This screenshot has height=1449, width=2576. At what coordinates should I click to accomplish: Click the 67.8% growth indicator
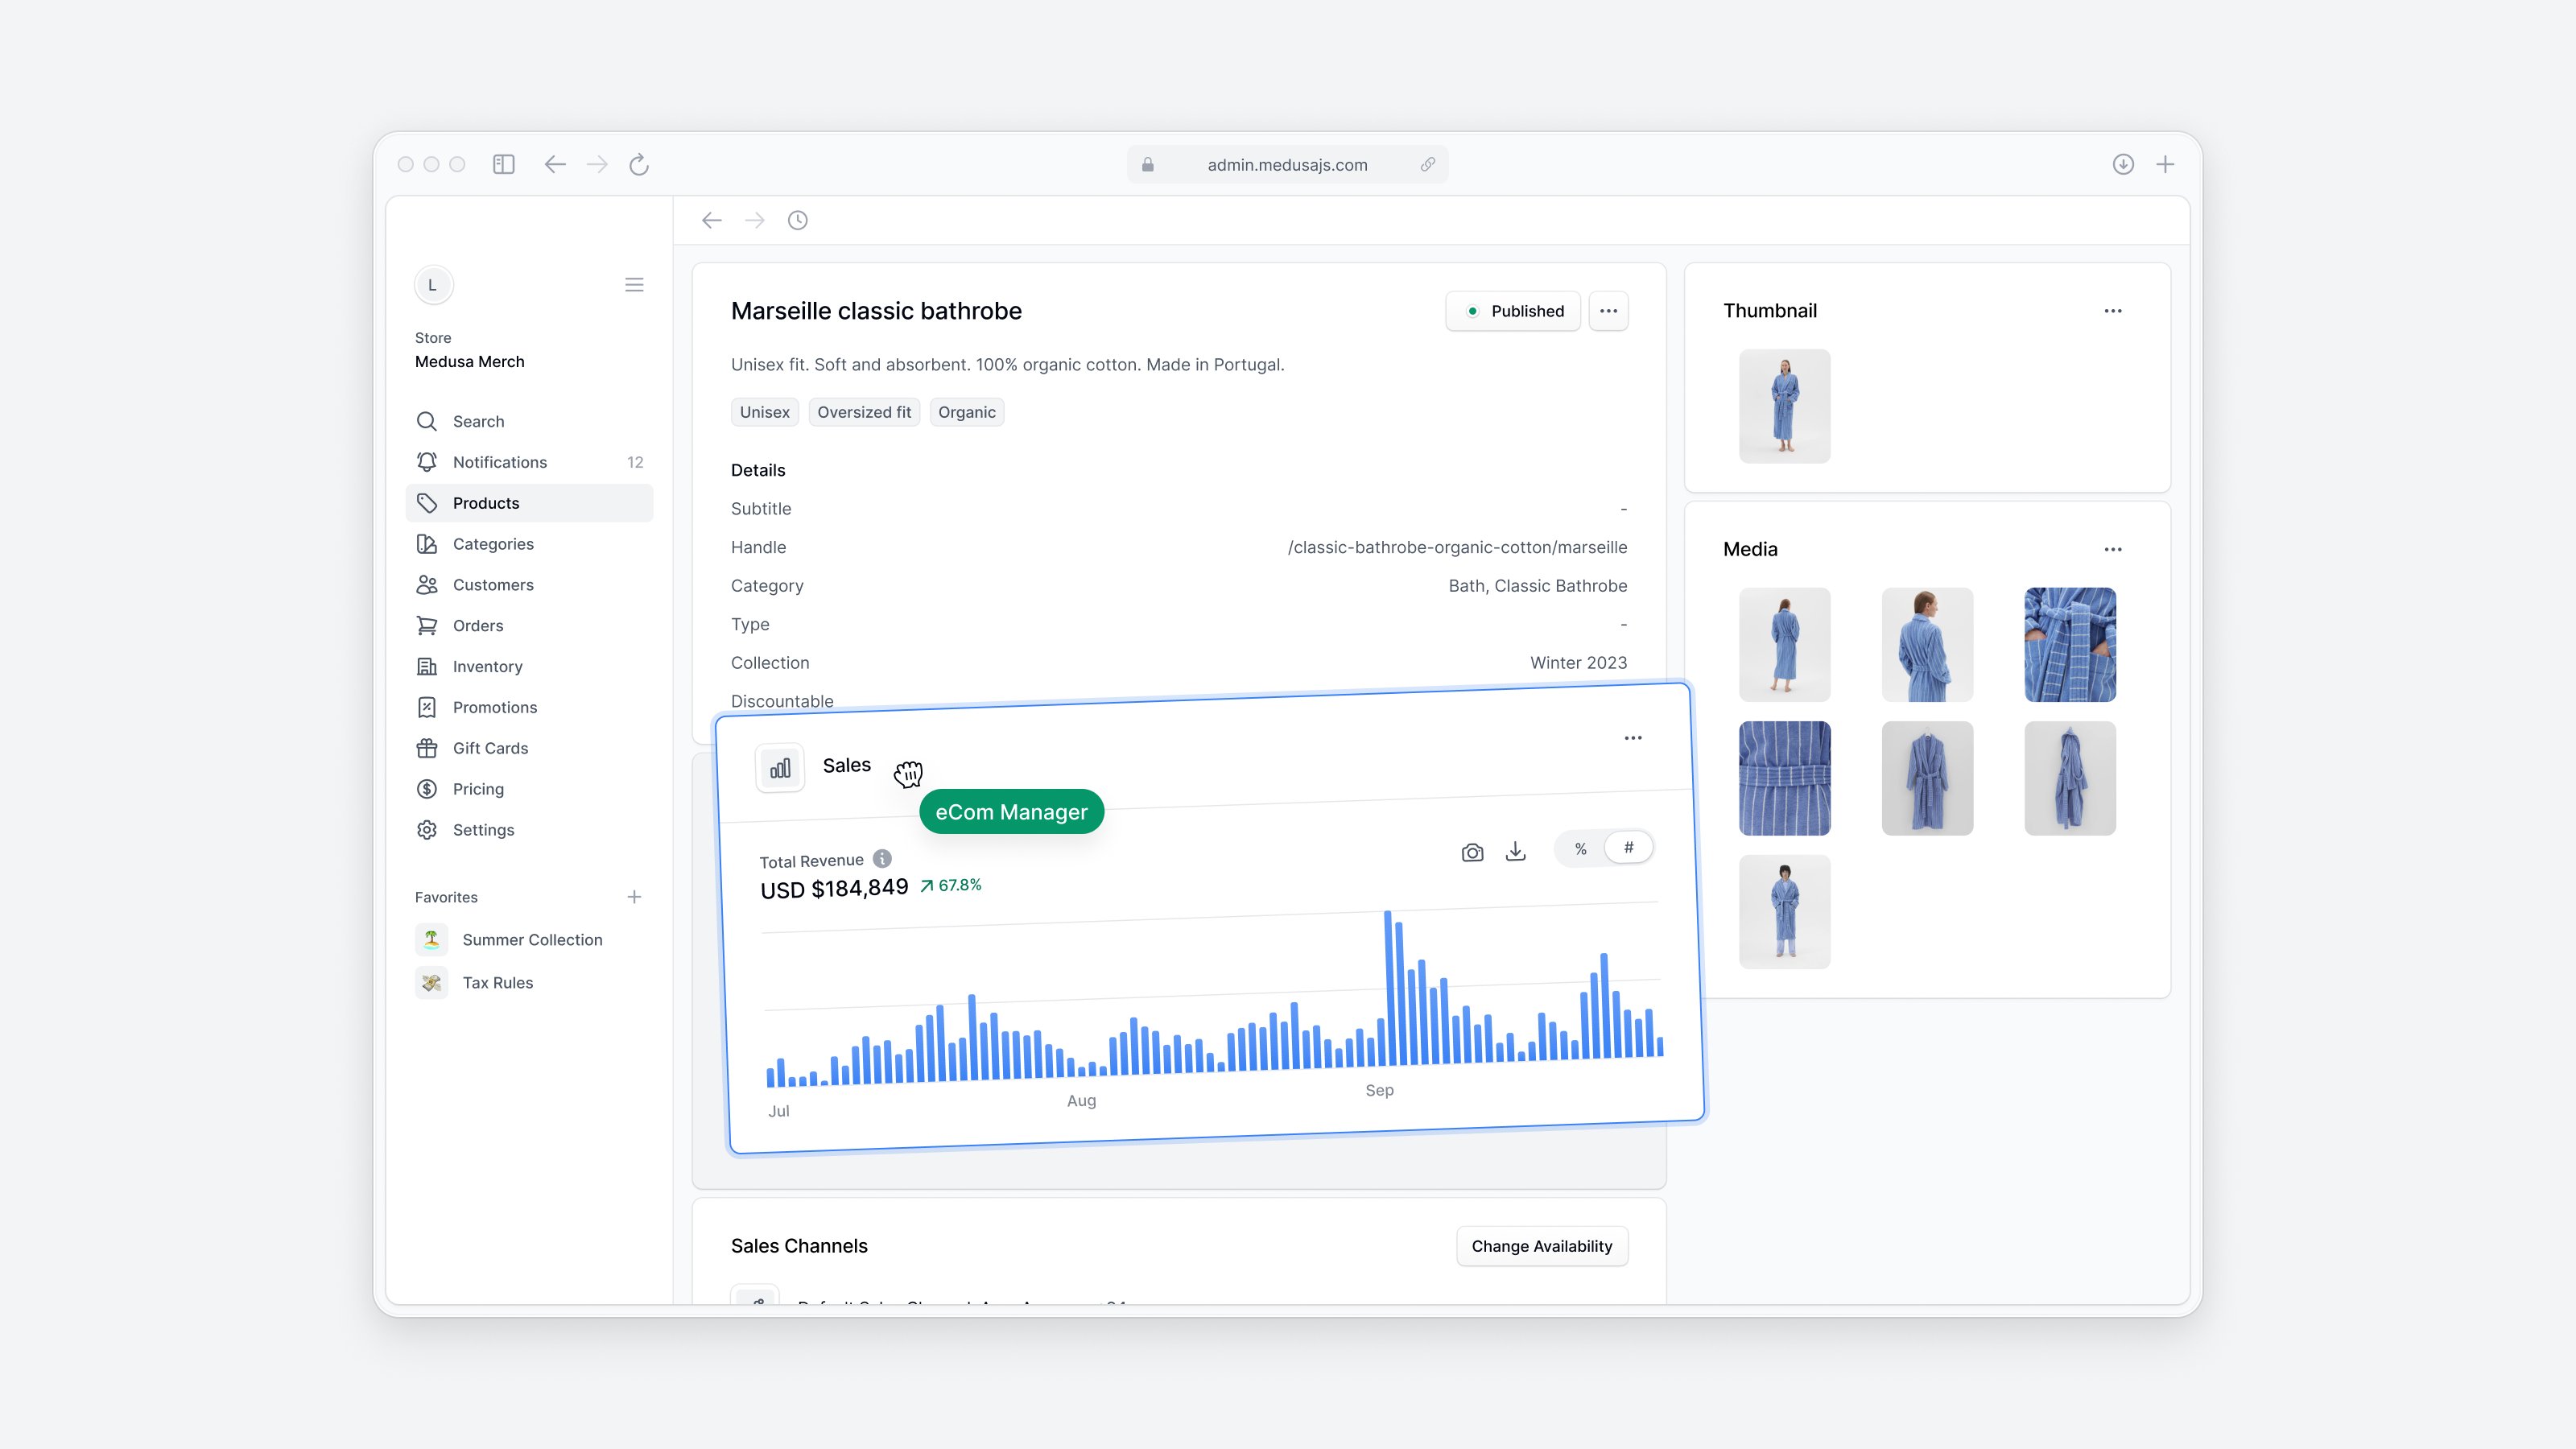(x=951, y=885)
